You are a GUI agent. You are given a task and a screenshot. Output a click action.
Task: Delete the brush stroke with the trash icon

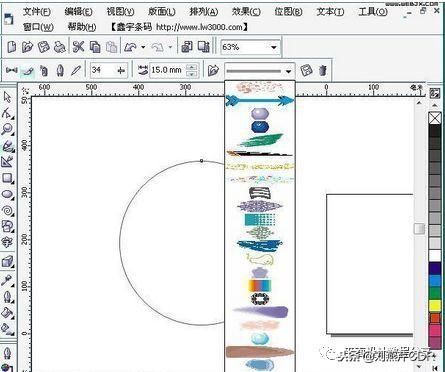[x=322, y=70]
